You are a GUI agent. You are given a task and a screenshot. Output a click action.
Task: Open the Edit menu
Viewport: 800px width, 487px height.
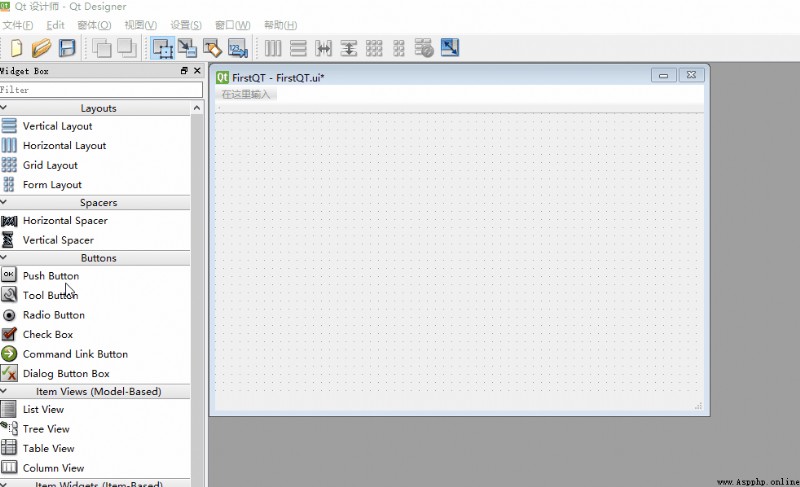pyautogui.click(x=55, y=25)
